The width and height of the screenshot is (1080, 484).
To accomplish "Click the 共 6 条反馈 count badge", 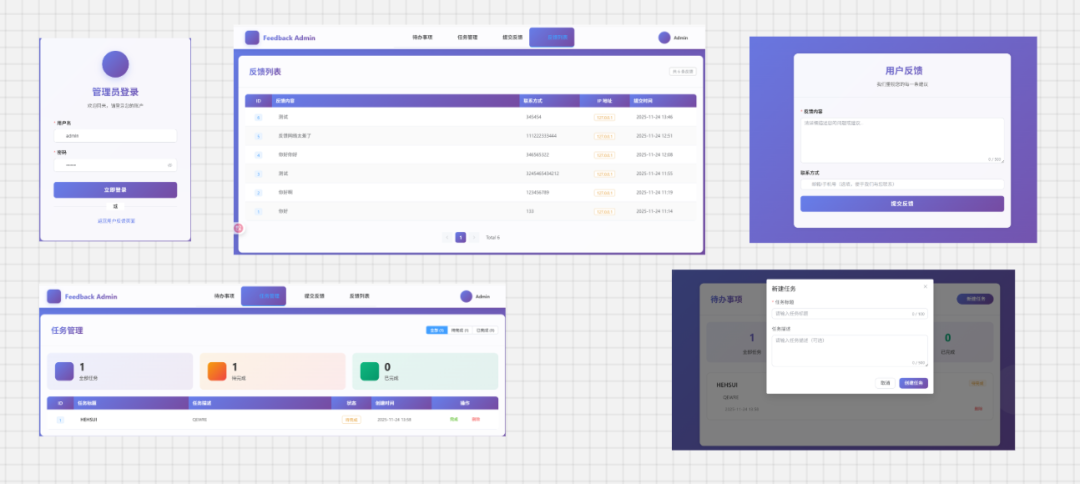I will [683, 72].
